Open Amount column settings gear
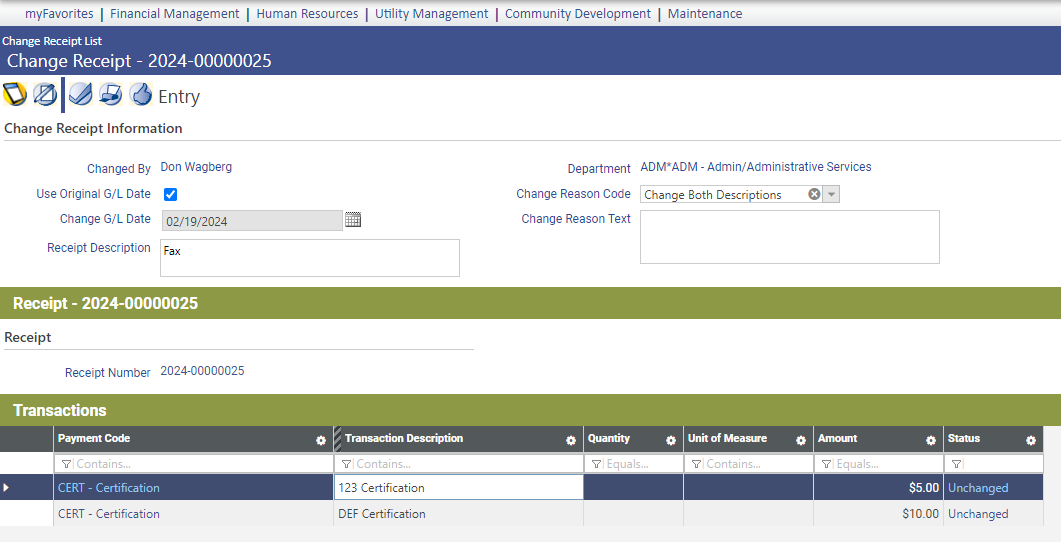This screenshot has width=1061, height=542. click(930, 441)
